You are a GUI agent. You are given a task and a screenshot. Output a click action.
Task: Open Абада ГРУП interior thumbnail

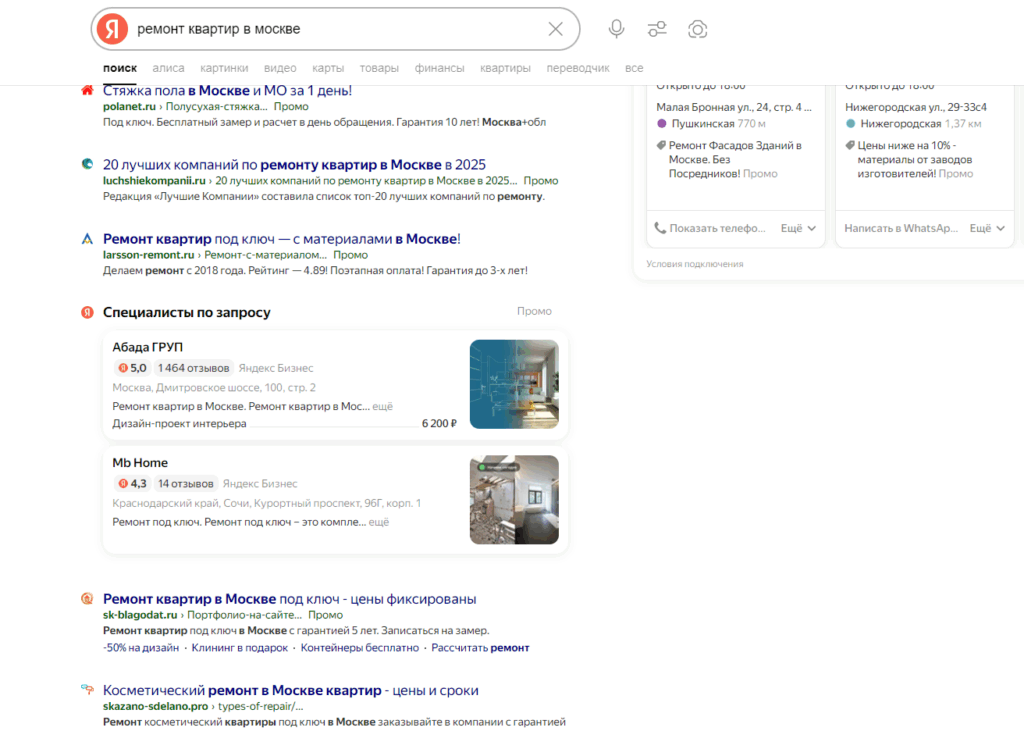point(515,384)
